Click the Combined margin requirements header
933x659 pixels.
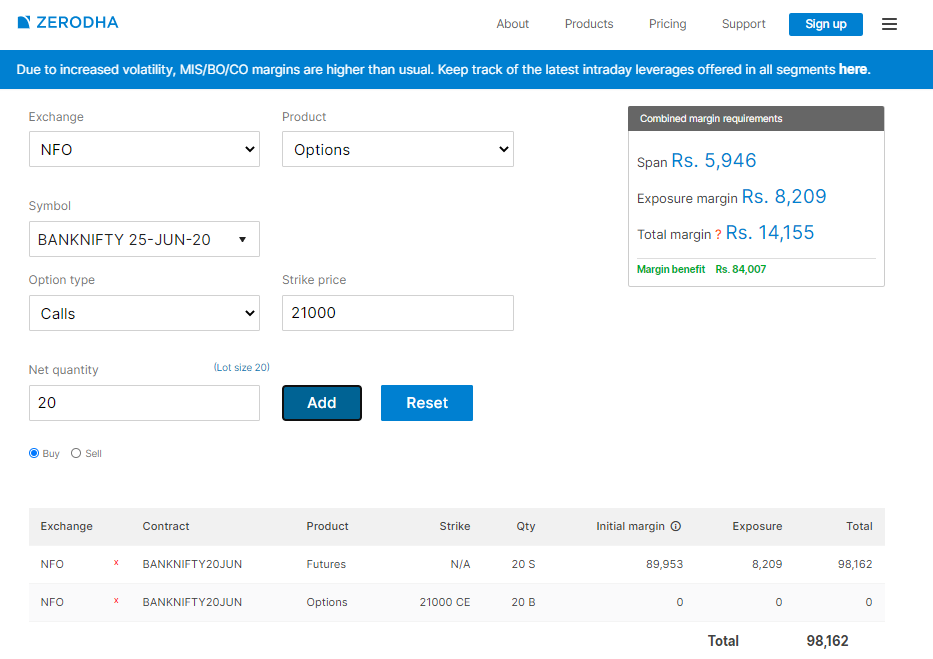coord(756,119)
